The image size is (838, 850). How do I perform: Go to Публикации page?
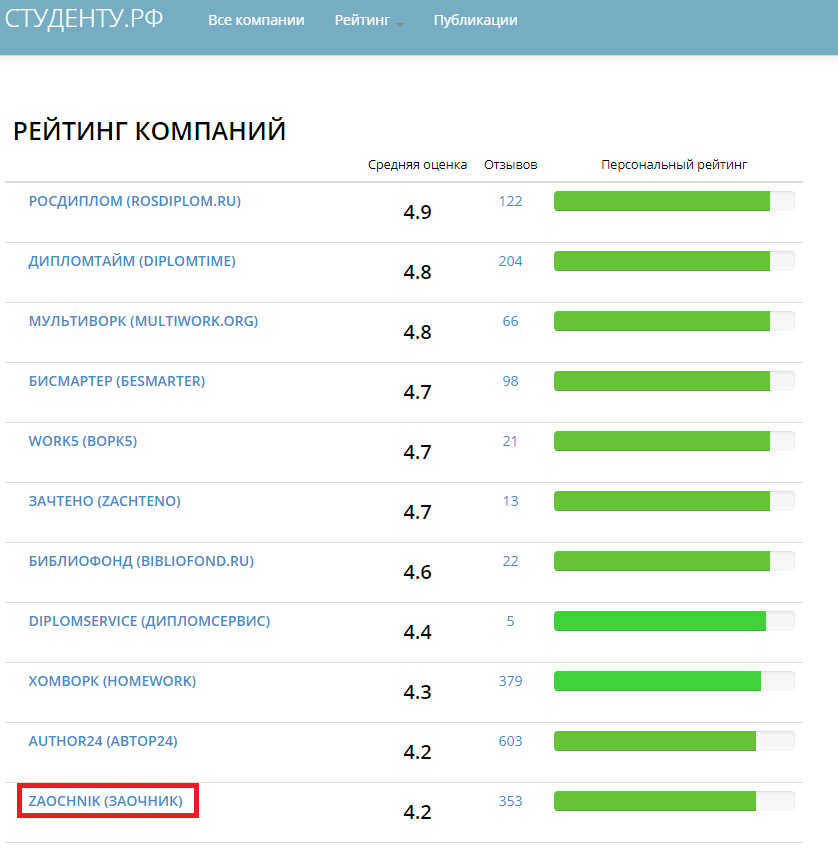click(475, 20)
